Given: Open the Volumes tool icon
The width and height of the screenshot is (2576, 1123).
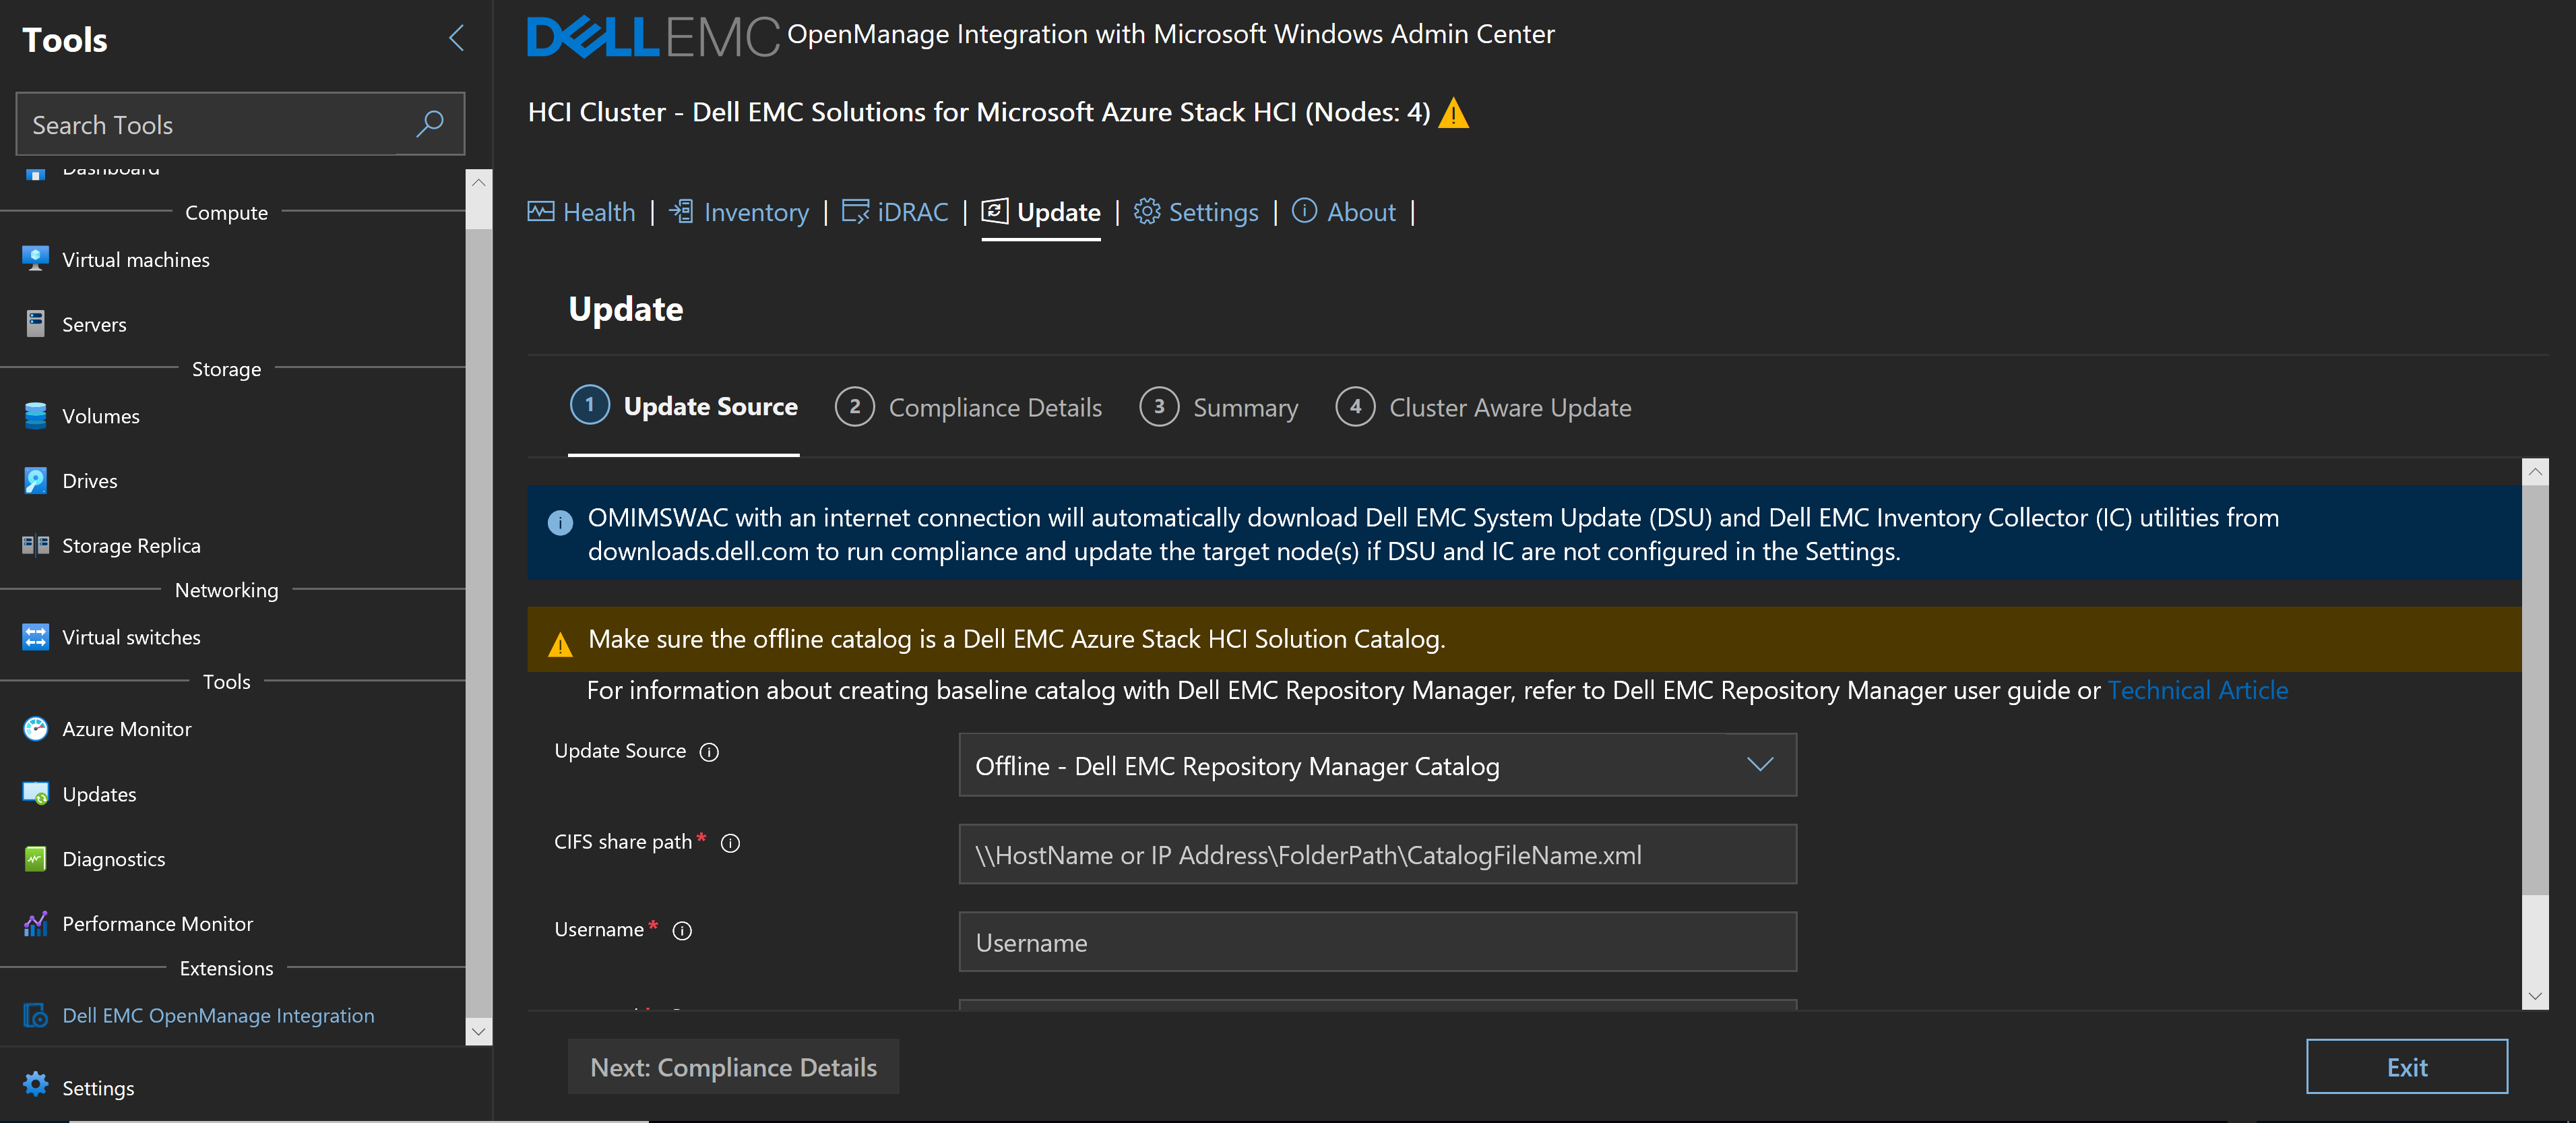Looking at the screenshot, I should coord(36,416).
